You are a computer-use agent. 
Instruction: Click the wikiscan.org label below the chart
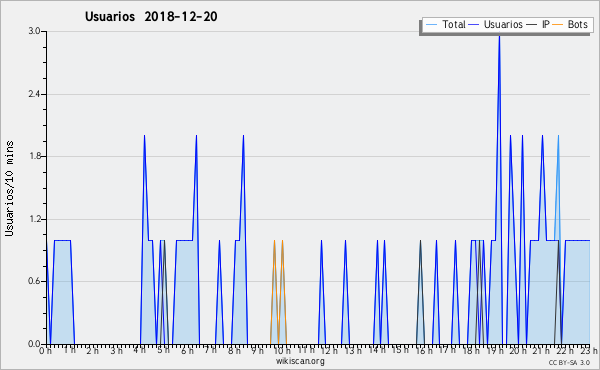[300, 361]
